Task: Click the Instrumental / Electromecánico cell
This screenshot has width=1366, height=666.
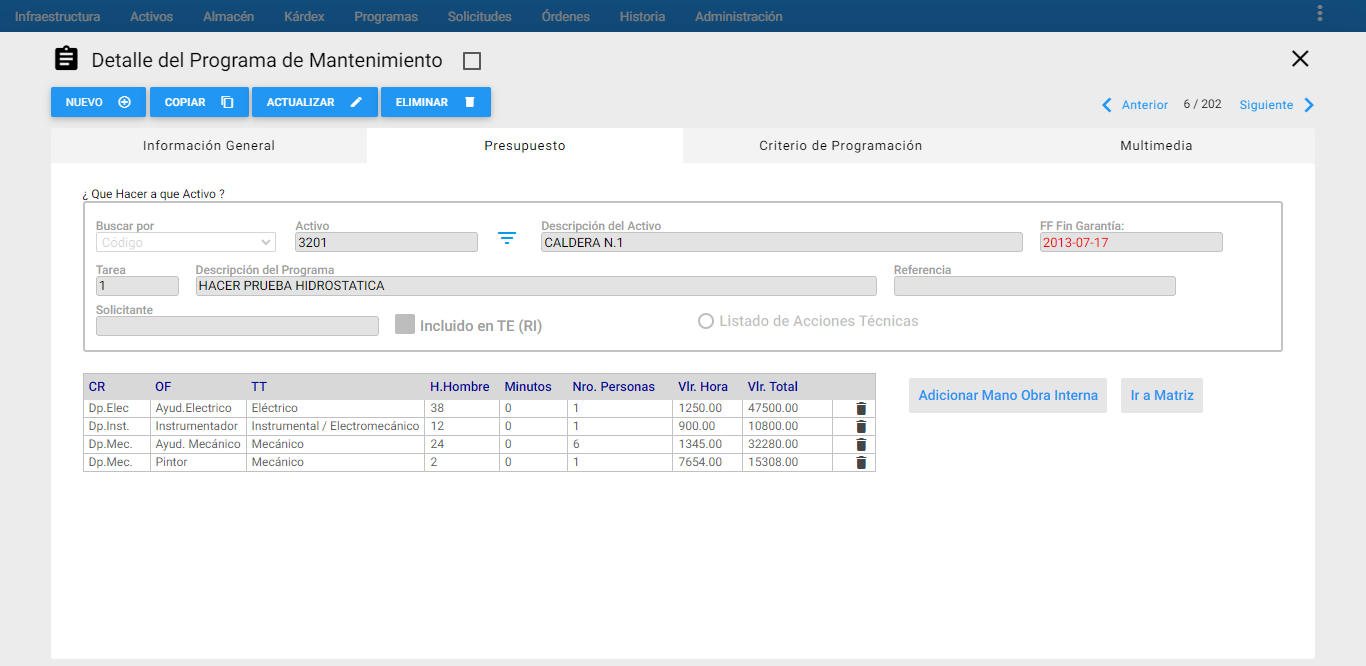Action: (336, 426)
